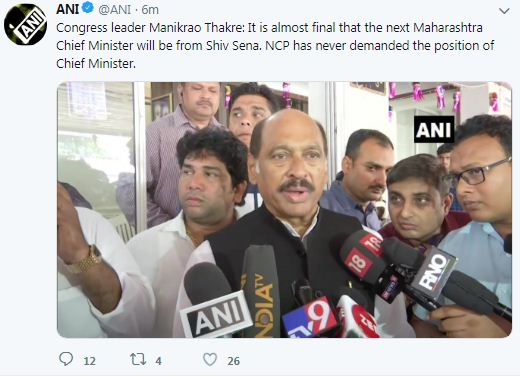The image size is (520, 381).
Task: Open the @ANI handle link
Action: (115, 10)
